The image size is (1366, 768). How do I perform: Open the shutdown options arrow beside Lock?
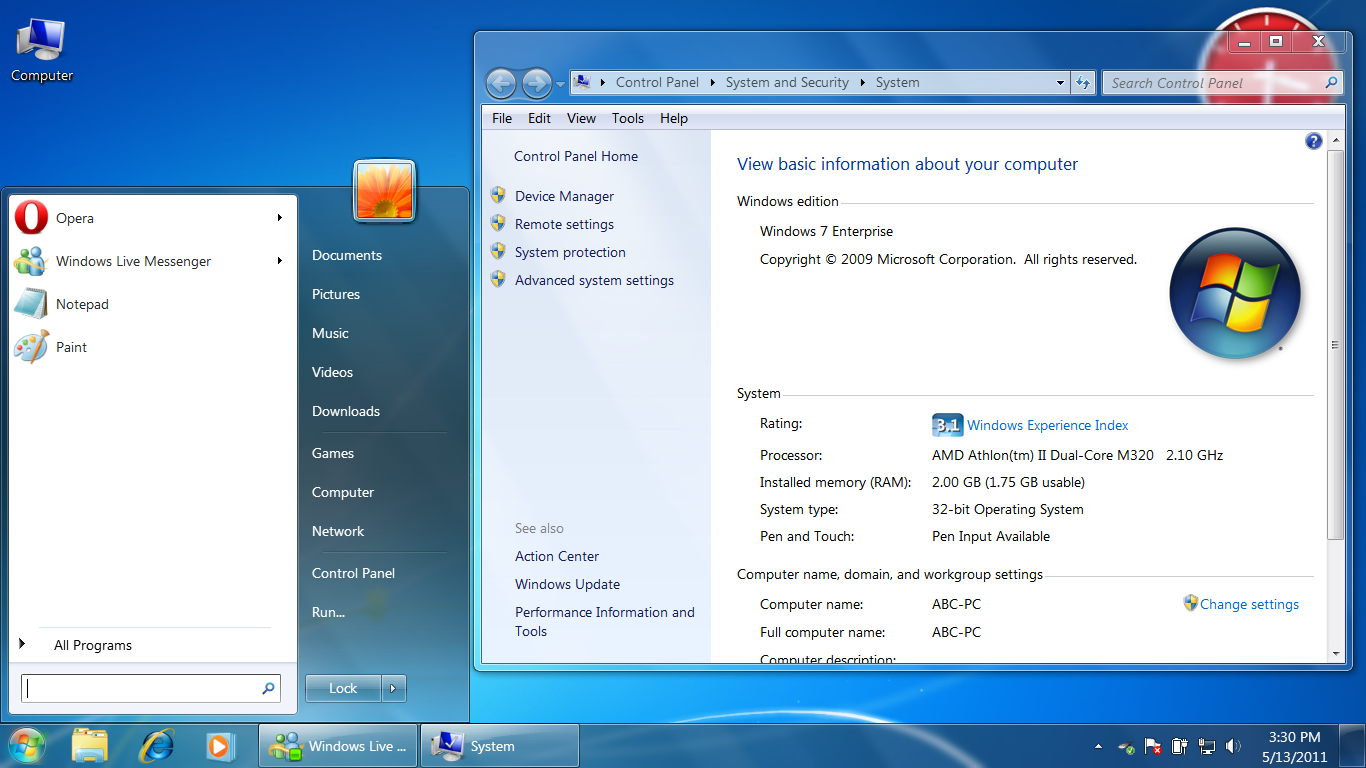tap(394, 688)
